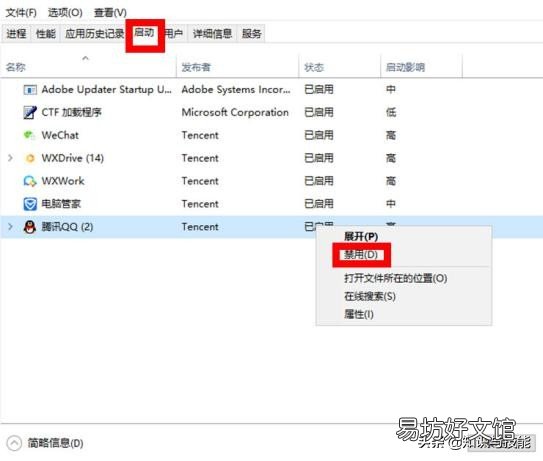This screenshot has width=543, height=461.
Task: Click the WXWork chat bubble icon
Action: (x=30, y=181)
